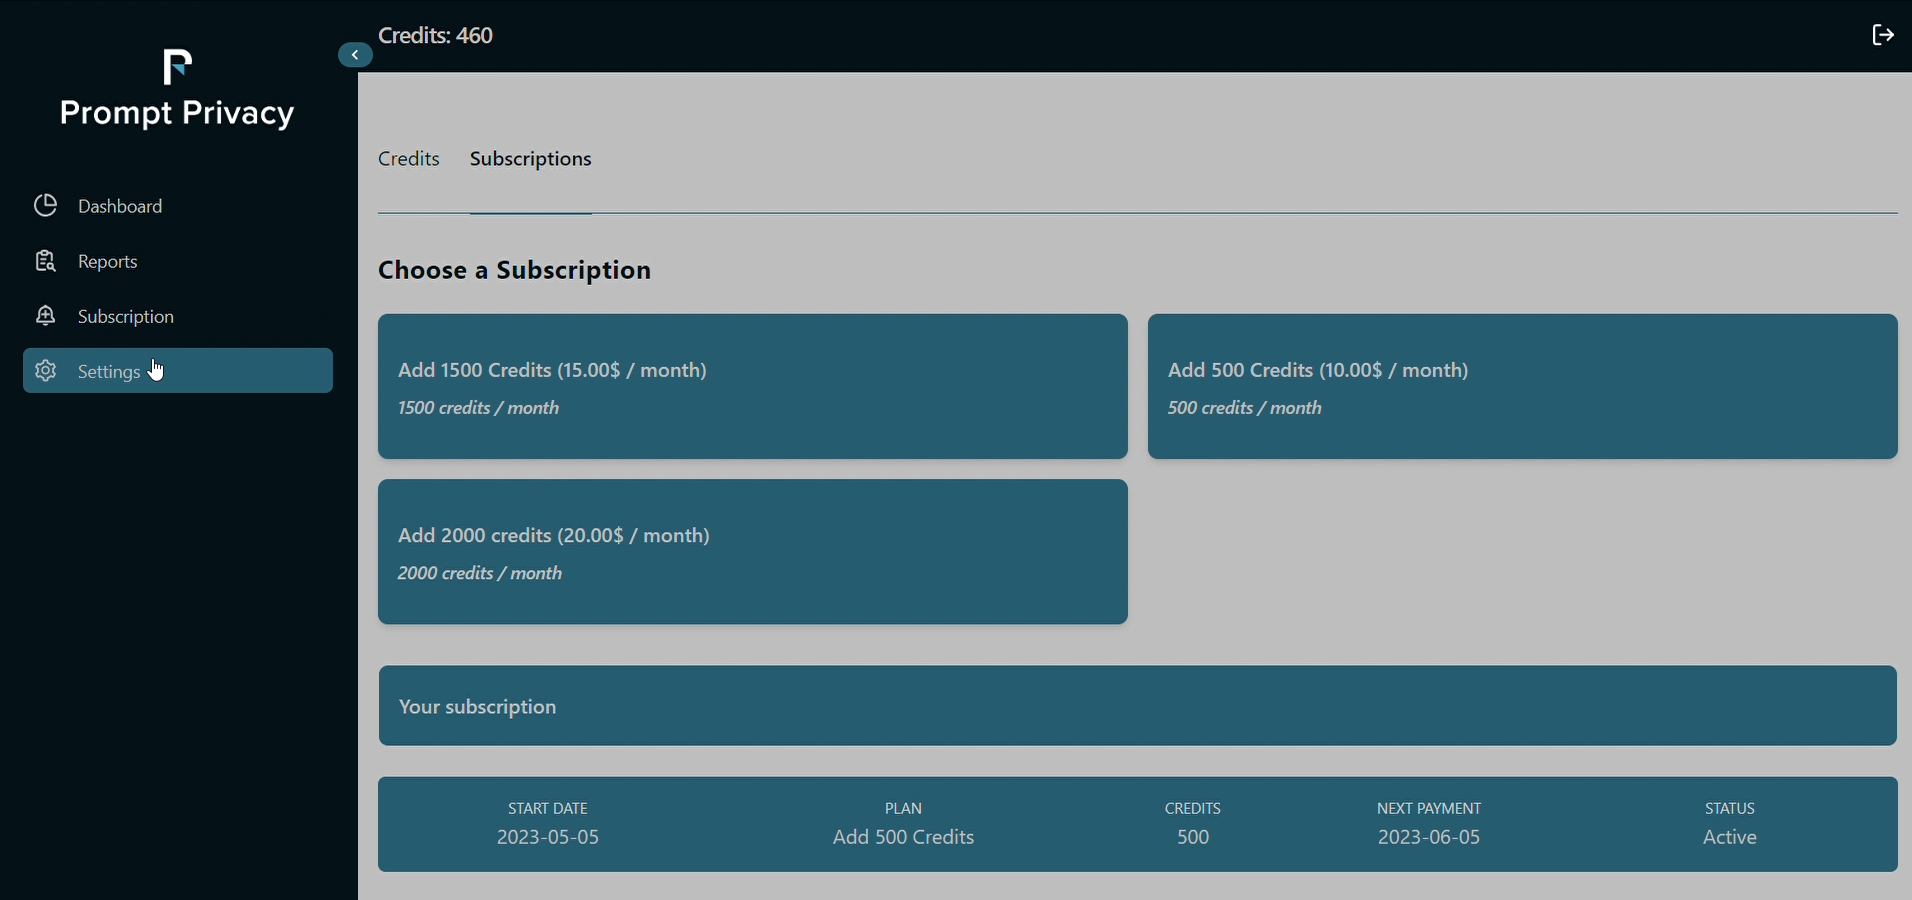The height and width of the screenshot is (900, 1912).
Task: Click the 2000 credits / month subtitle
Action: (x=480, y=573)
